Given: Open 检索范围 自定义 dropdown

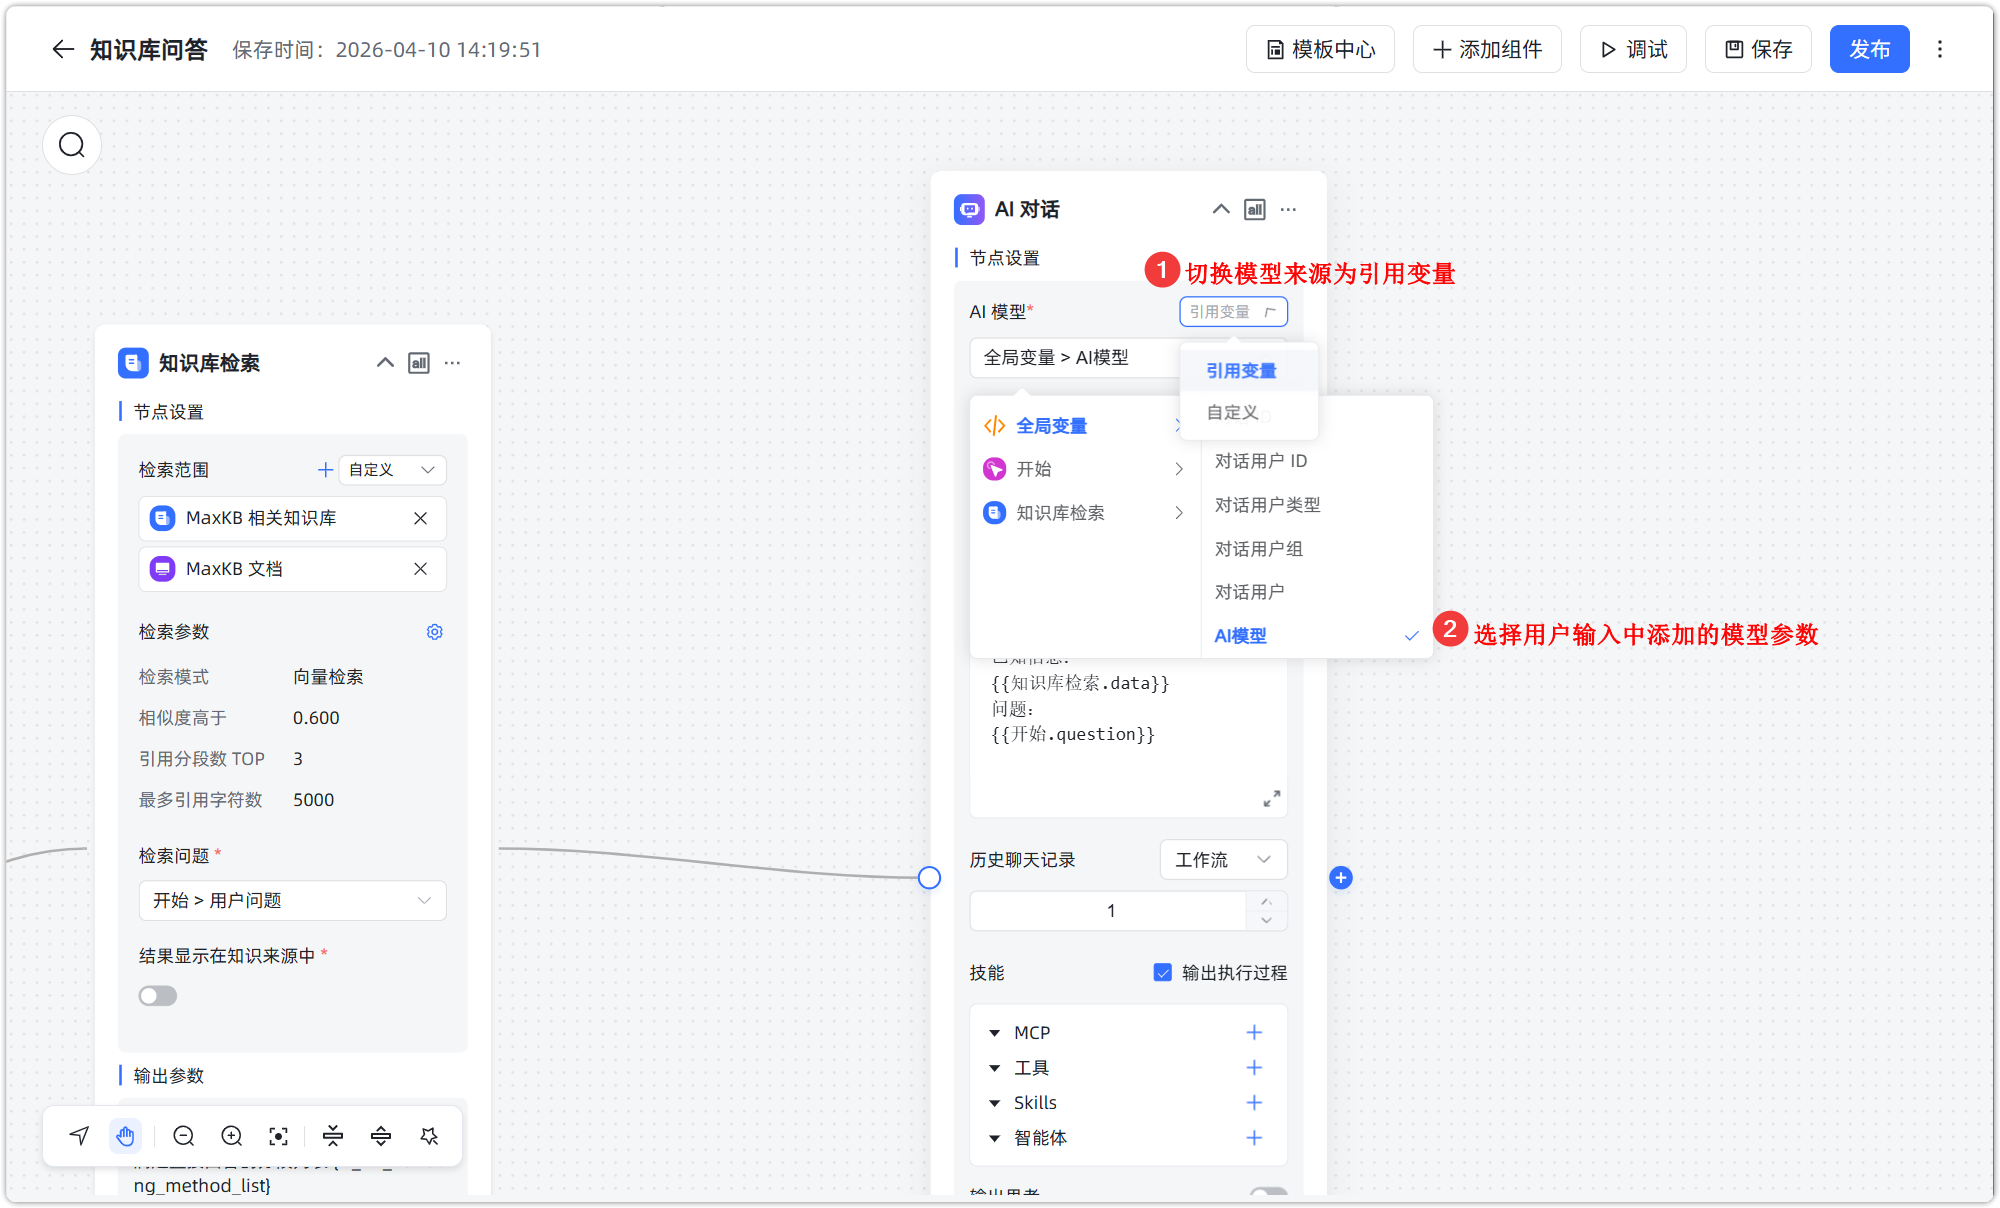Looking at the screenshot, I should tap(392, 469).
